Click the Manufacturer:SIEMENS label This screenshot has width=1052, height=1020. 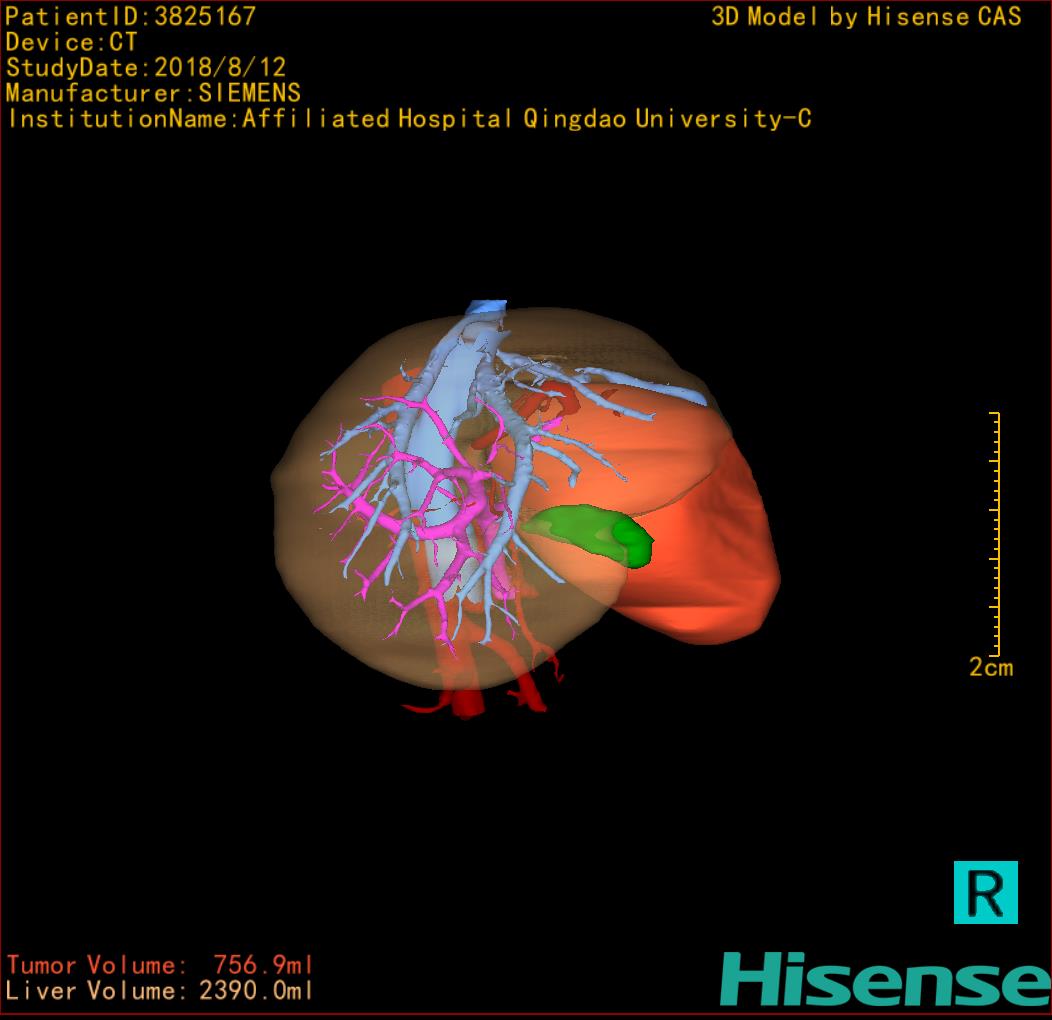(153, 94)
